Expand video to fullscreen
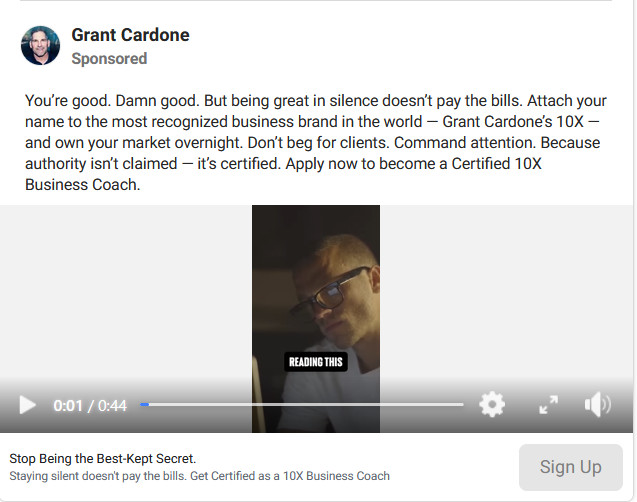Image resolution: width=637 pixels, height=502 pixels. 548,405
